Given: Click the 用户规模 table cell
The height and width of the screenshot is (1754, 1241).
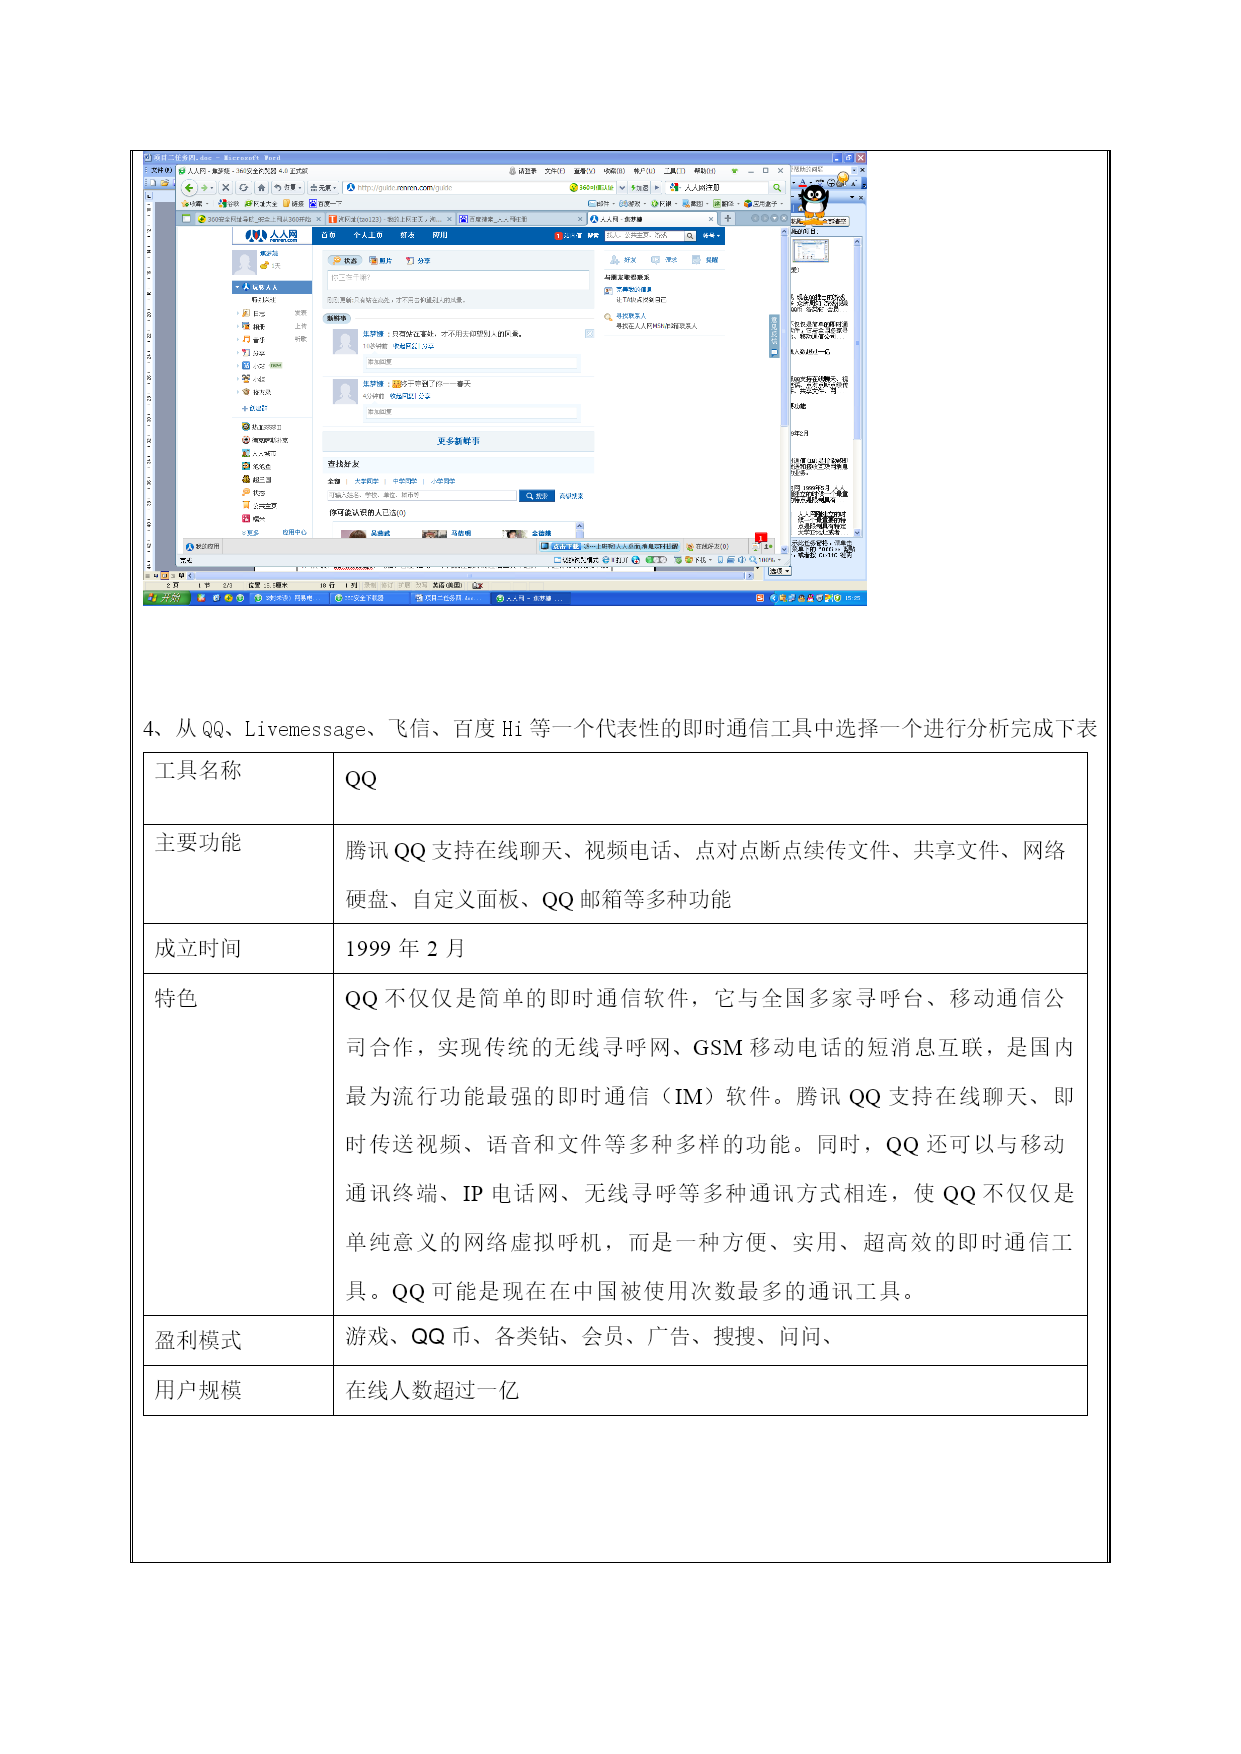Looking at the screenshot, I should pos(238,1391).
